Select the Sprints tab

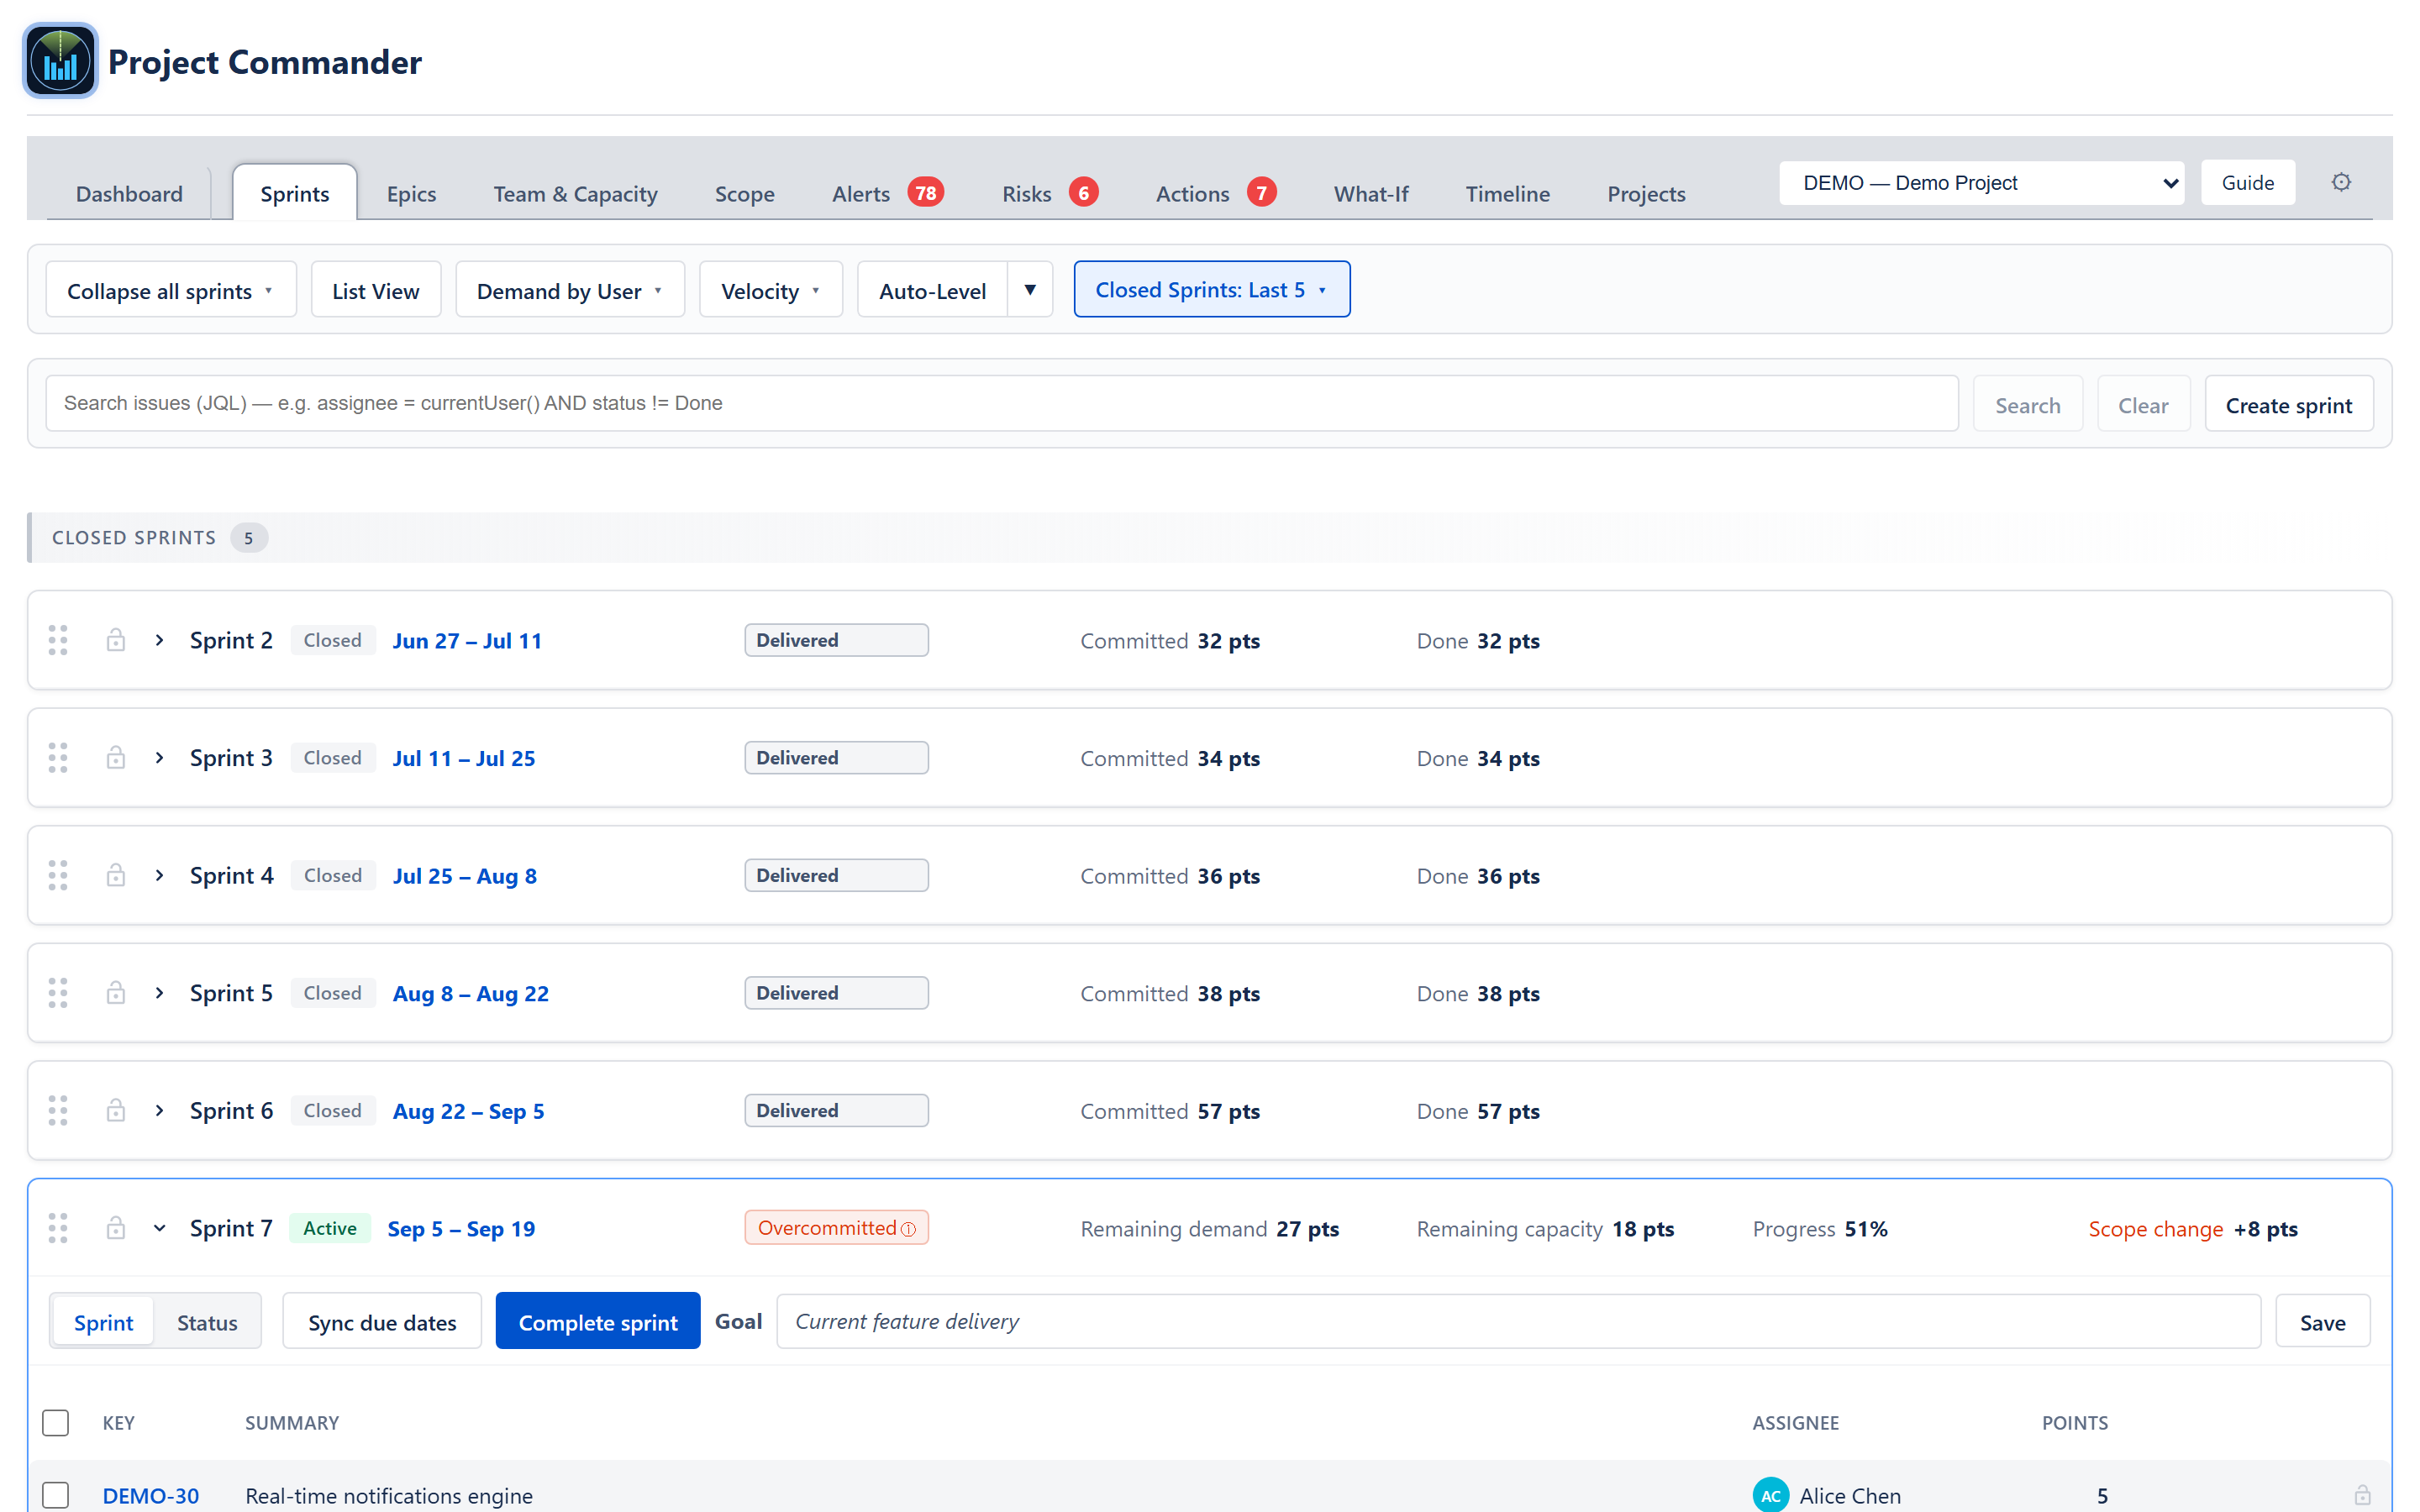(x=295, y=193)
